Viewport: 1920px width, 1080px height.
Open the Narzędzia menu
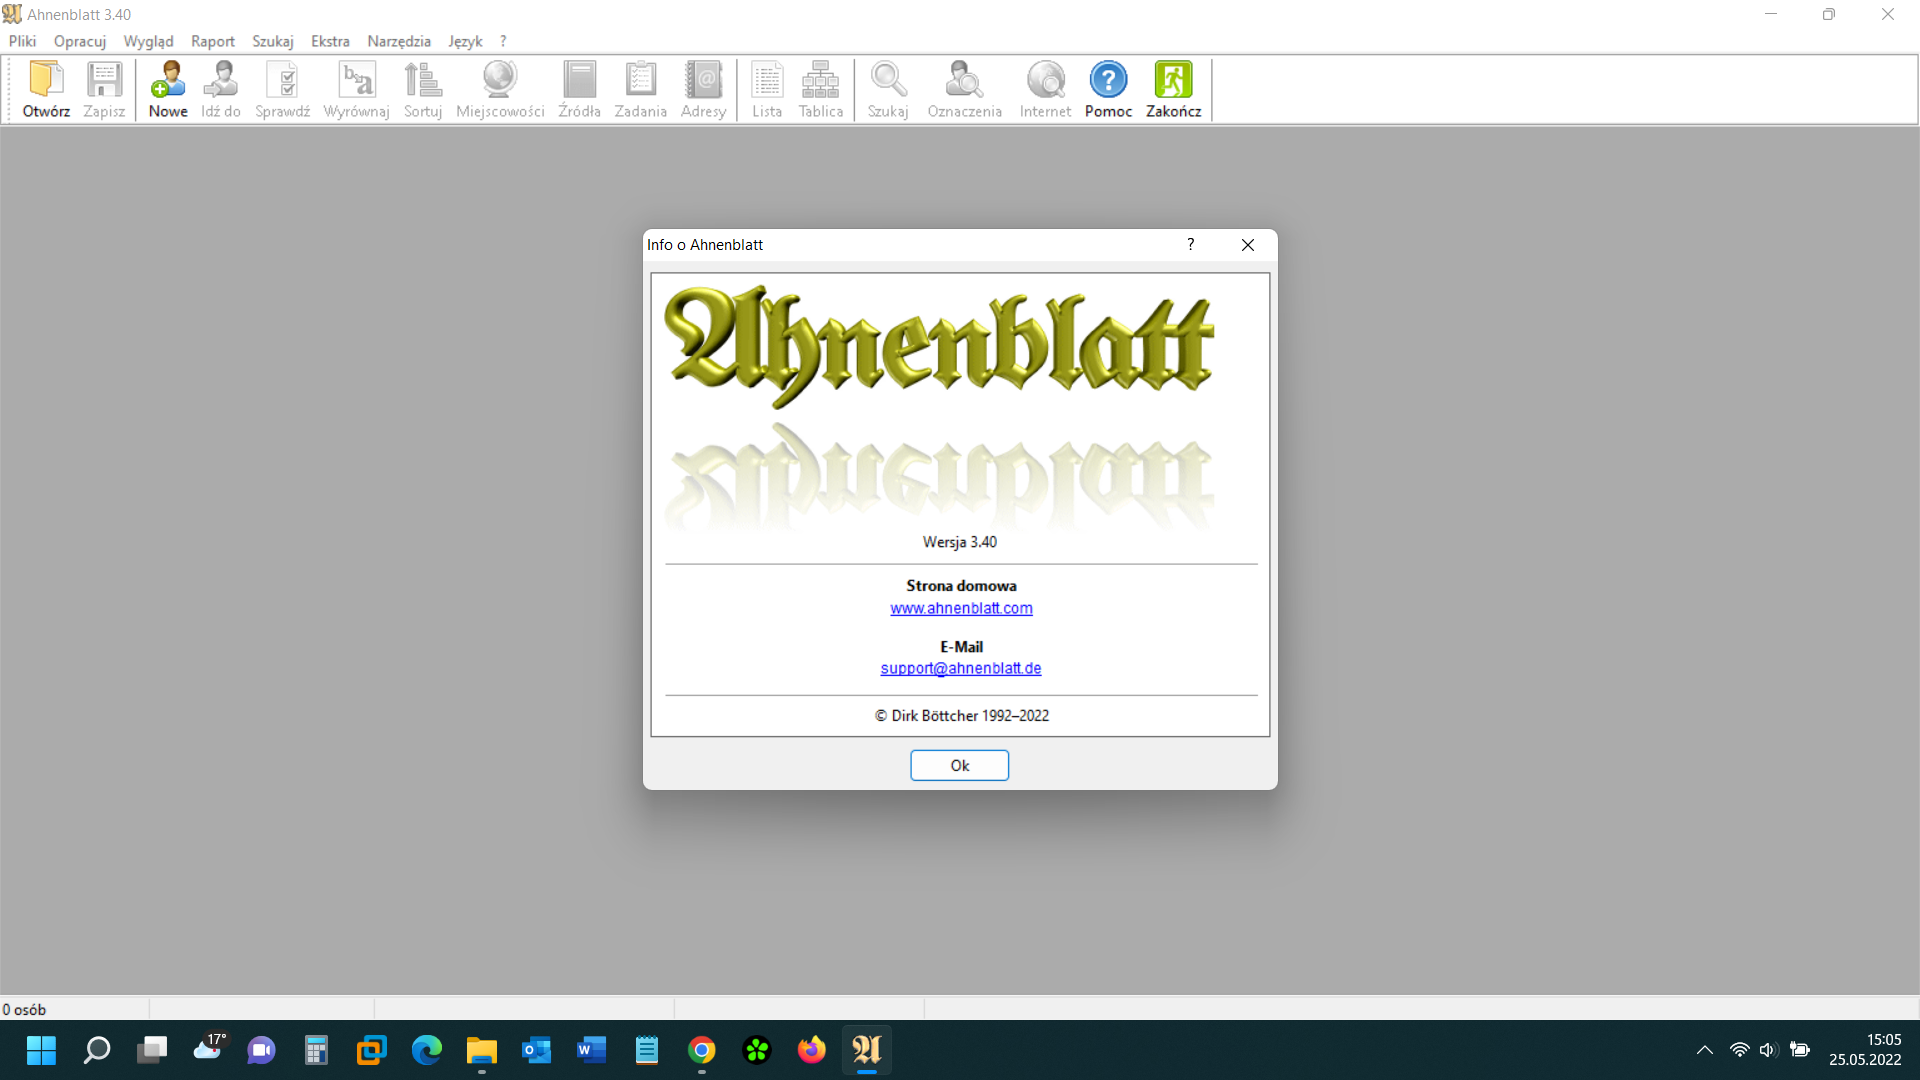pyautogui.click(x=399, y=41)
